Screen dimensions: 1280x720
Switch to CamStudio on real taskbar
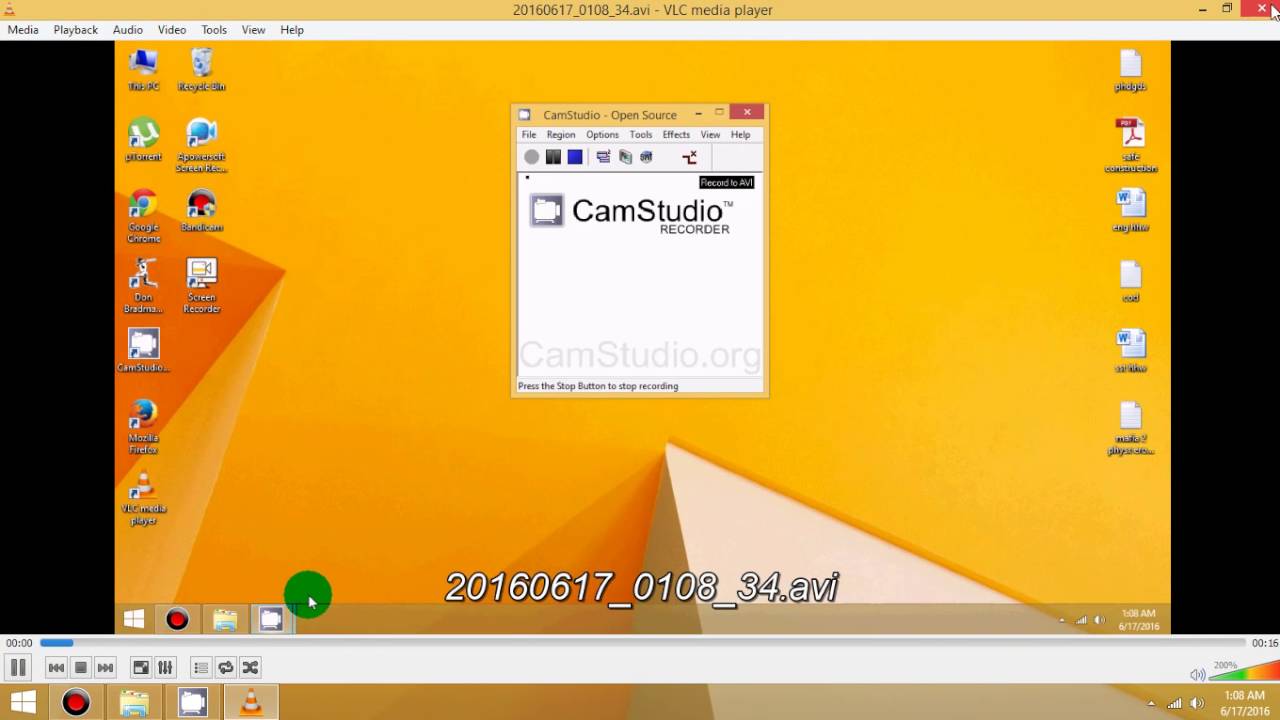point(193,703)
